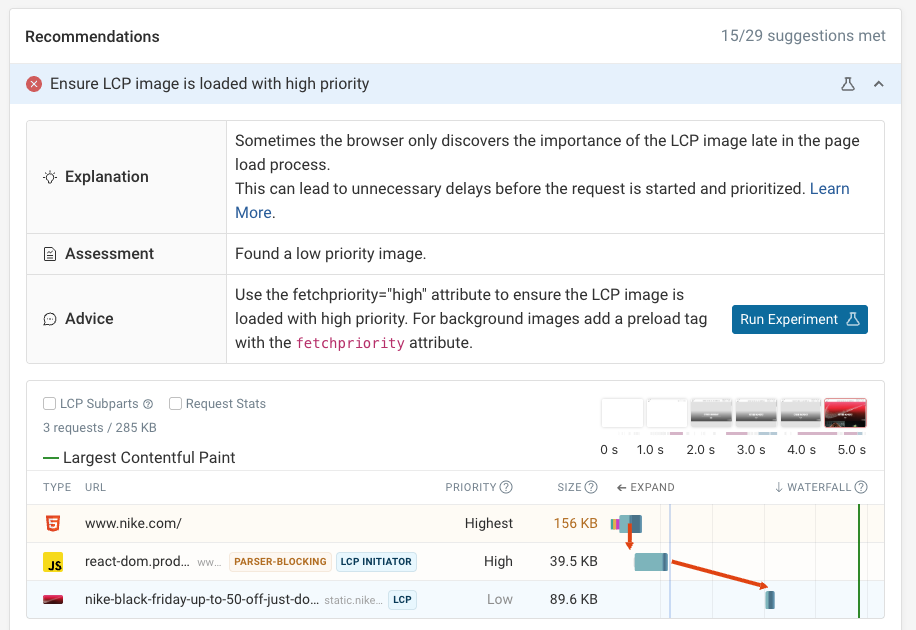Image resolution: width=916 pixels, height=630 pixels.
Task: Select the 5.0 s filmstrip thumbnail
Action: click(x=845, y=412)
